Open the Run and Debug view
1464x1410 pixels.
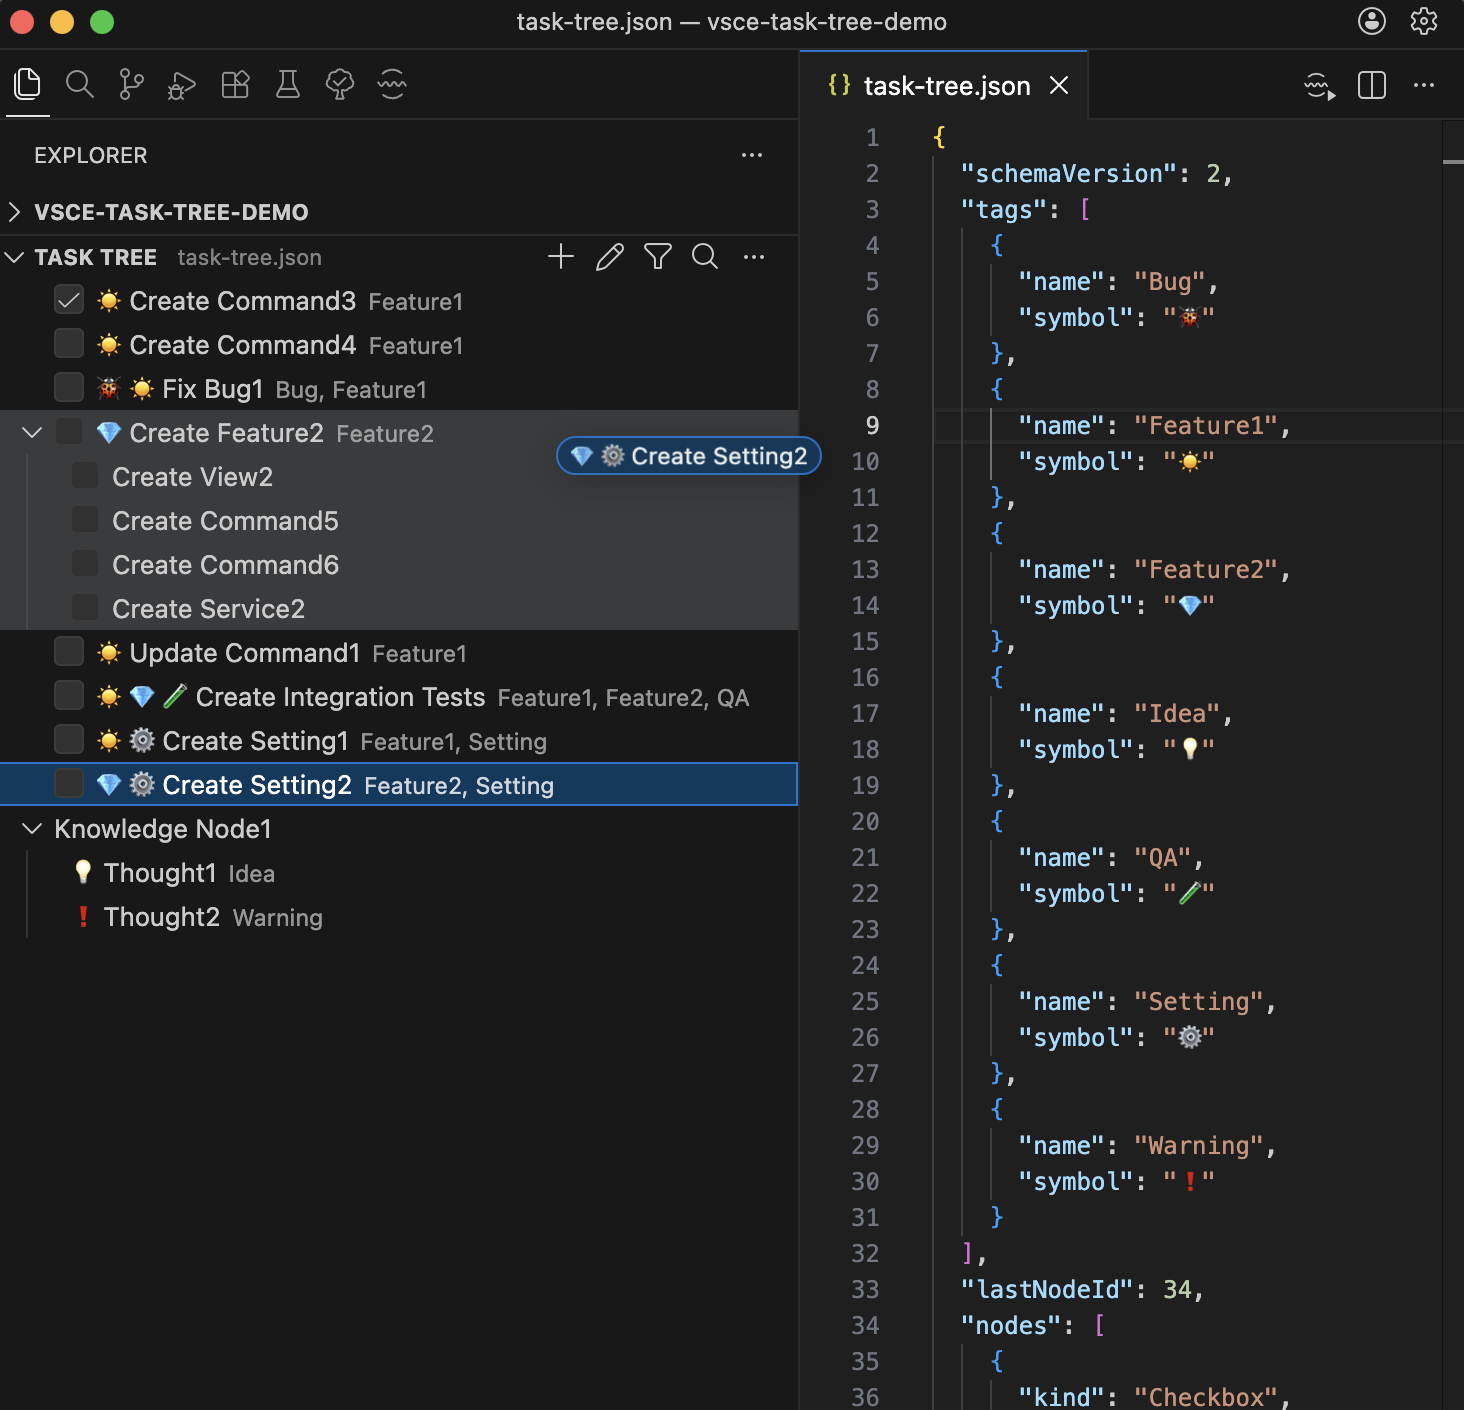coord(182,85)
